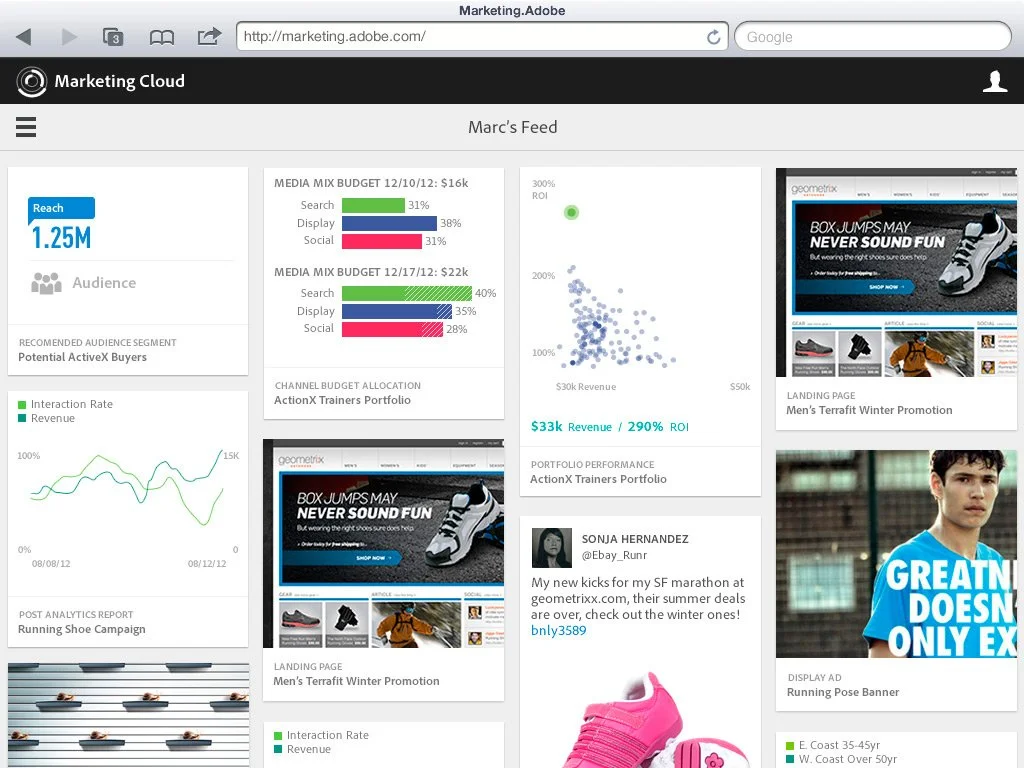Open the Running Pose Banner display ad
The height and width of the screenshot is (768, 1024).
(842, 692)
